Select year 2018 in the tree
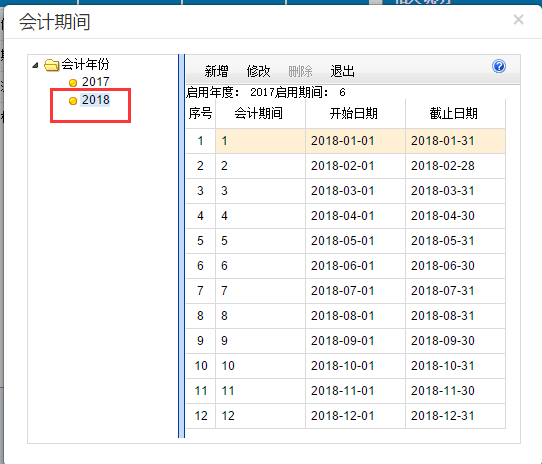This screenshot has height=464, width=542. click(95, 100)
